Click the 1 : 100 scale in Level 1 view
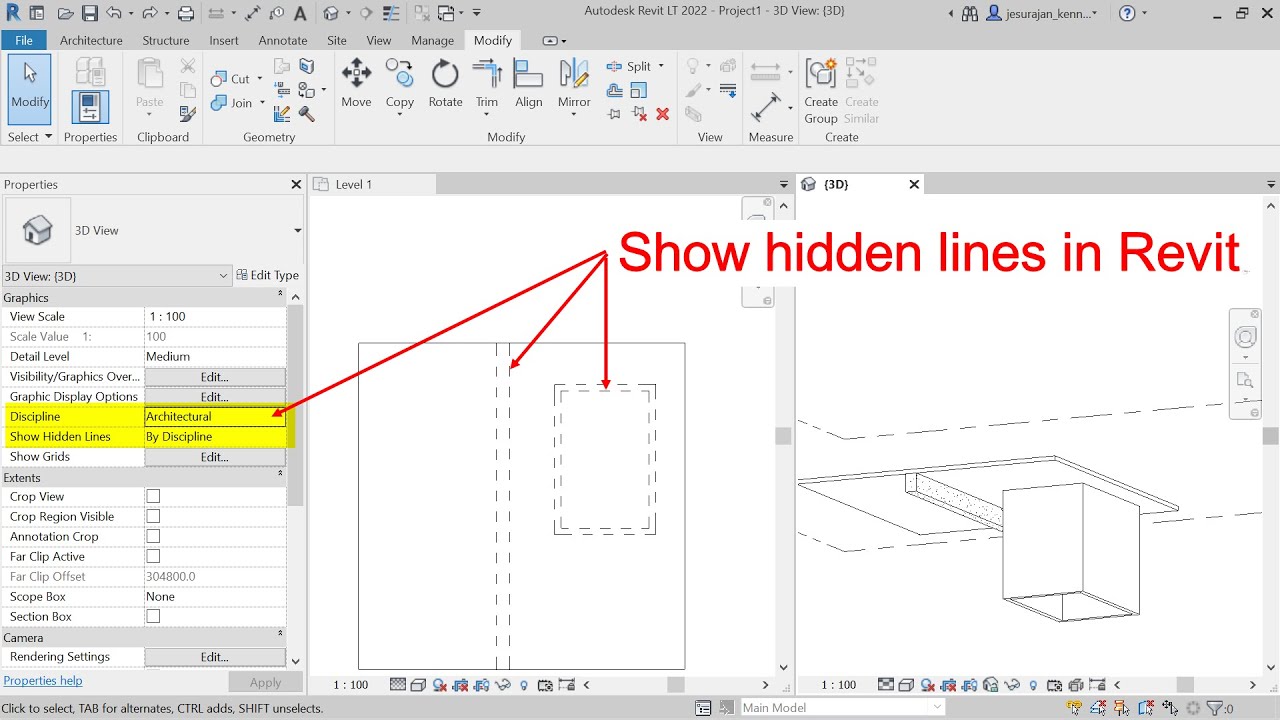The image size is (1280, 720). (351, 685)
